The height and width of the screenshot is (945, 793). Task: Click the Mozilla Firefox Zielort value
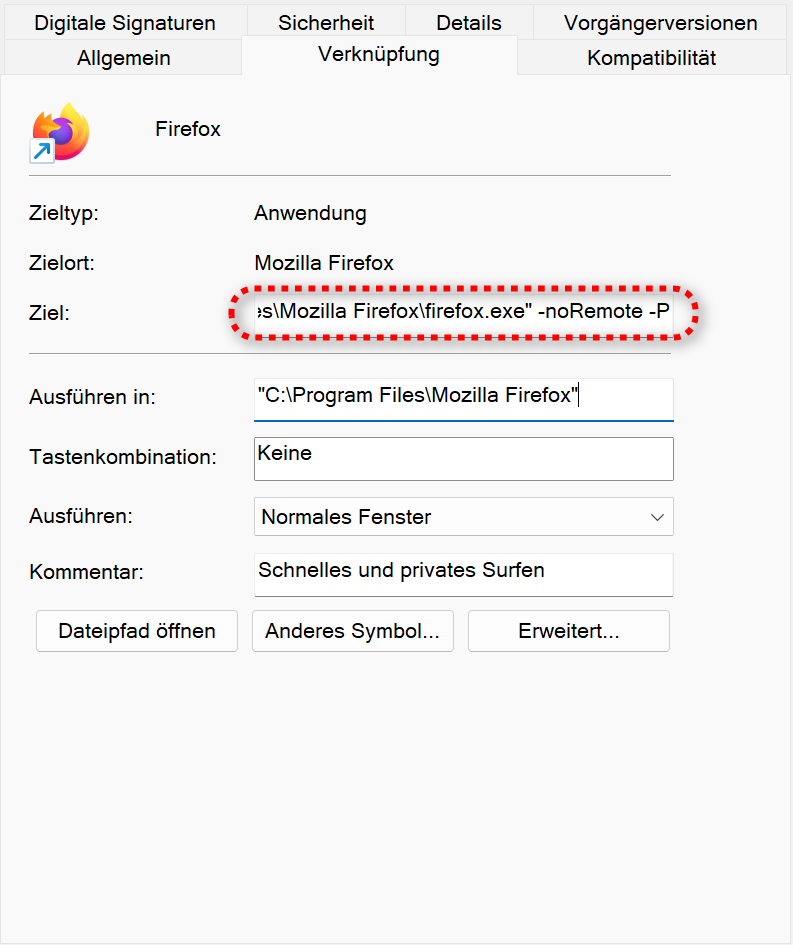click(324, 263)
